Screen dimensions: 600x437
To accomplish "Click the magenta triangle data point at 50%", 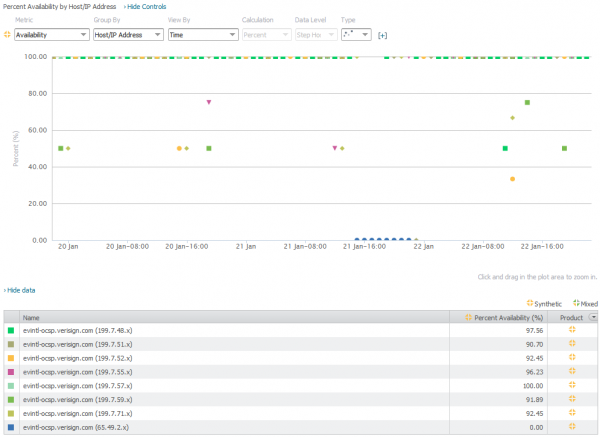I will point(335,148).
